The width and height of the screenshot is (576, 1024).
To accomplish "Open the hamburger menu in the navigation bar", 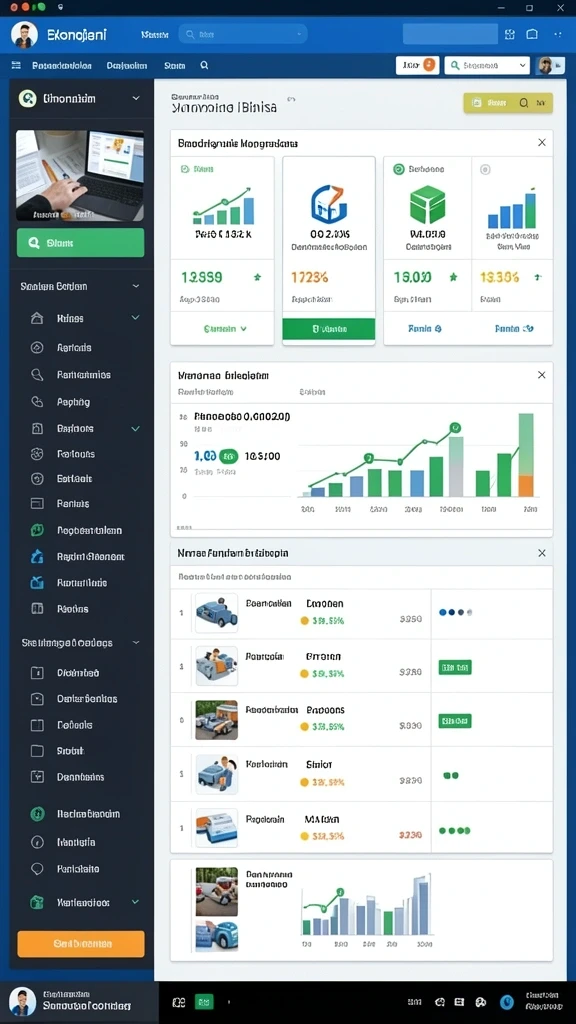I will point(16,65).
